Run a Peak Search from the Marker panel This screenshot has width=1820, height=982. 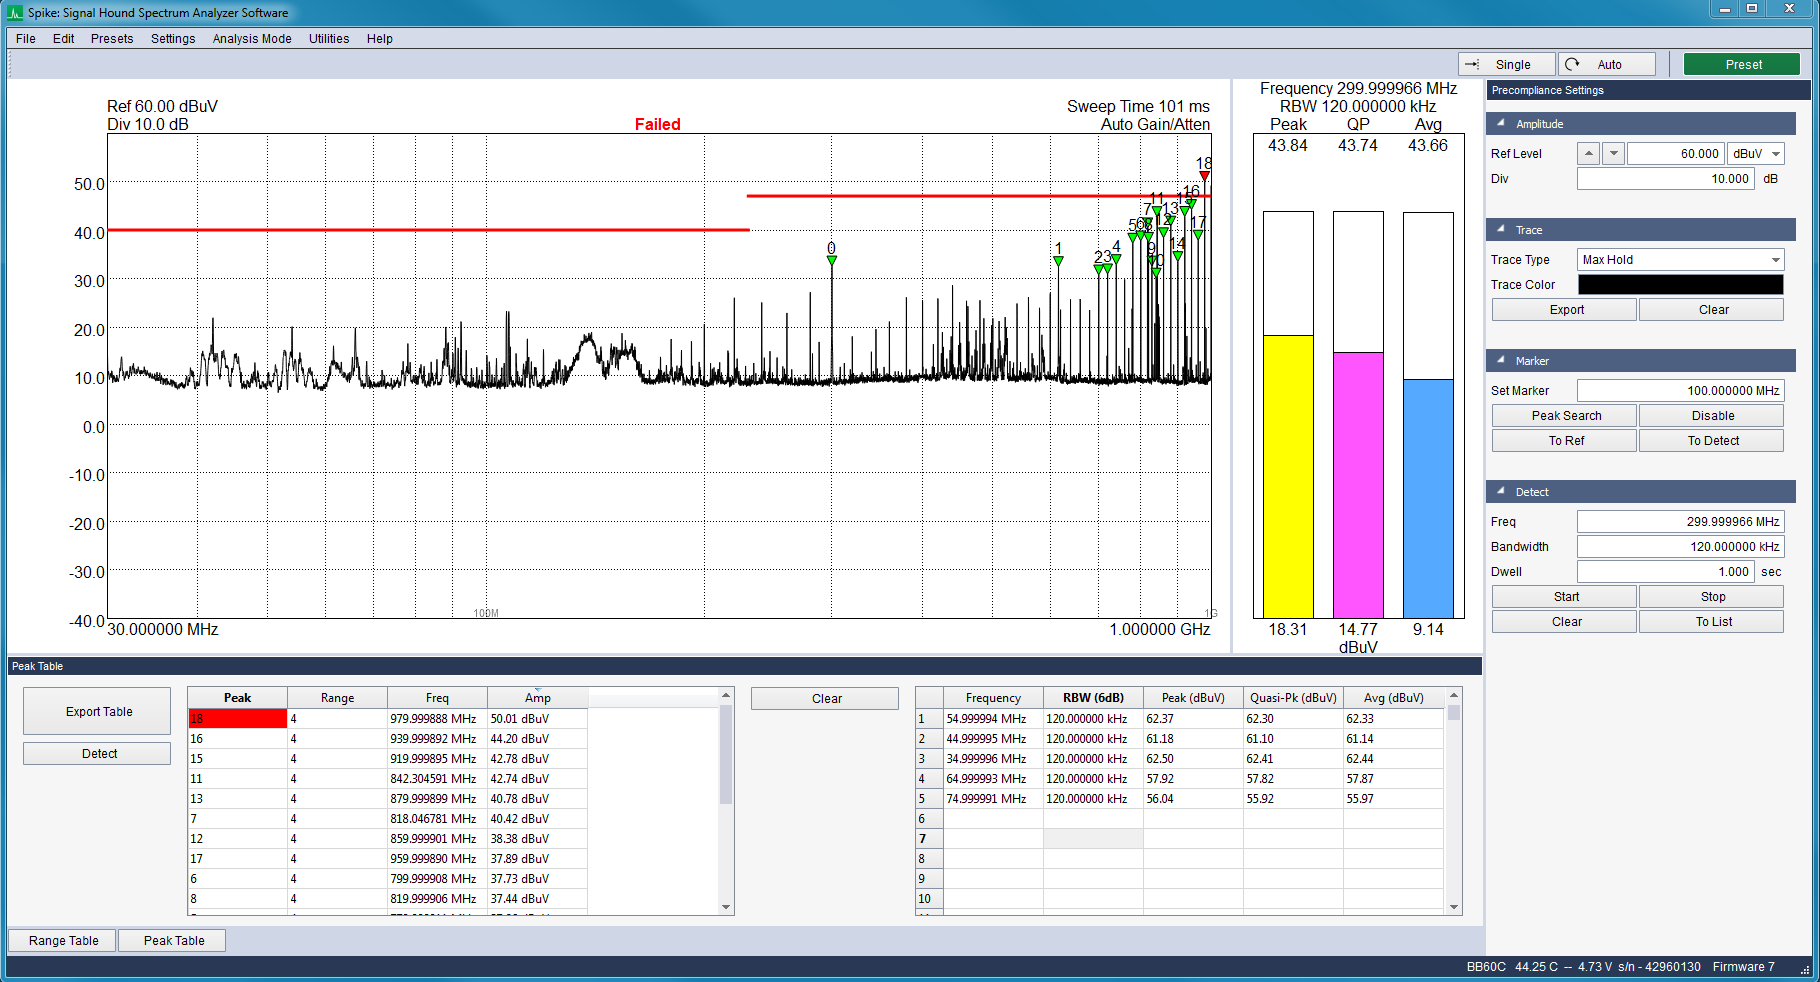[x=1563, y=415]
